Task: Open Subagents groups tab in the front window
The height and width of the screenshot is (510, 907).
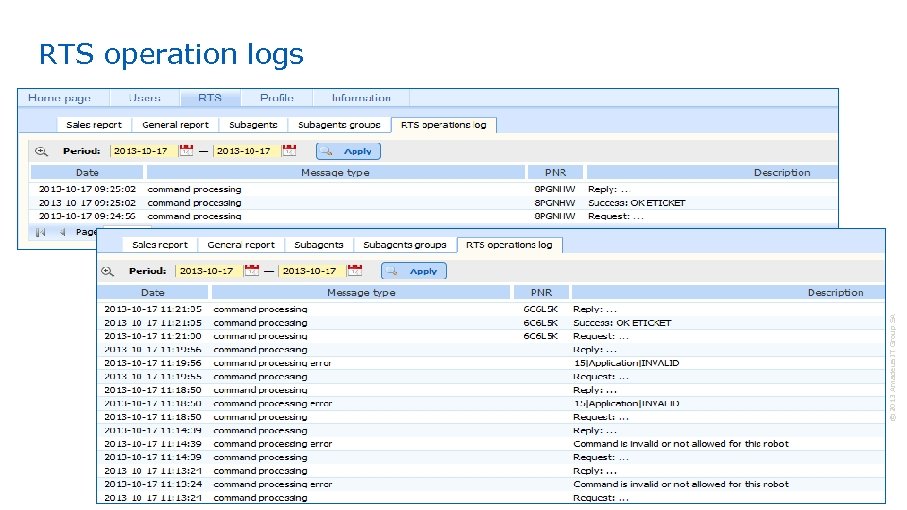Action: click(405, 245)
